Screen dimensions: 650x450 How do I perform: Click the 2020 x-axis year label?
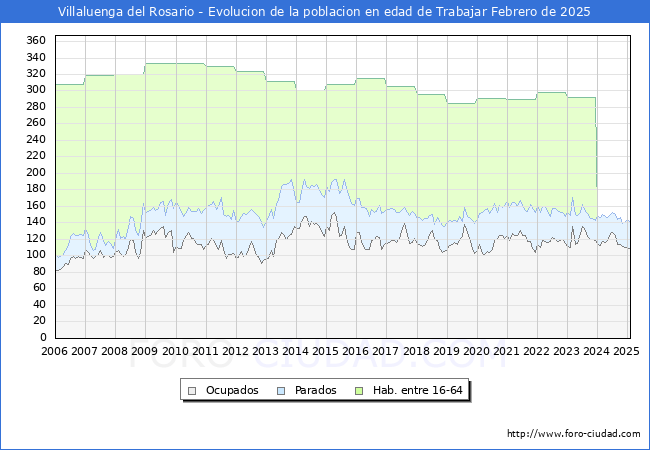(x=476, y=351)
